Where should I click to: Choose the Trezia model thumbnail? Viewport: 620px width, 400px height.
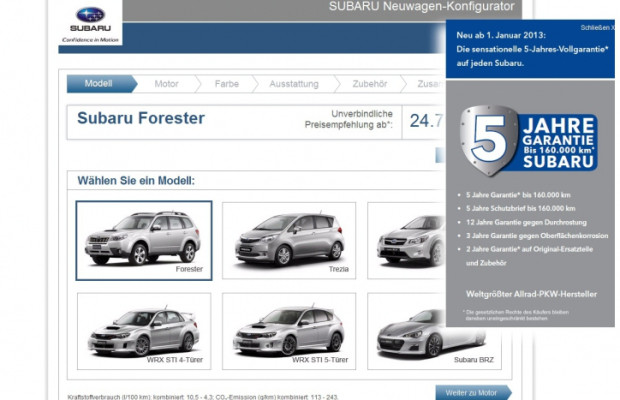click(289, 241)
